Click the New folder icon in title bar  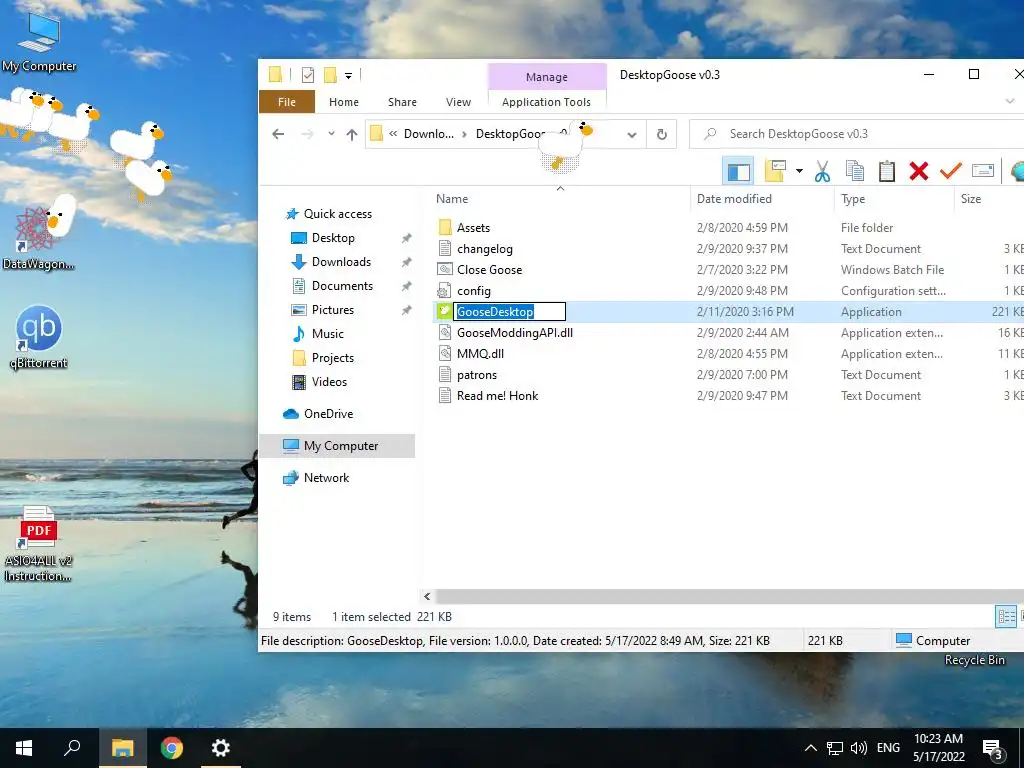point(331,76)
